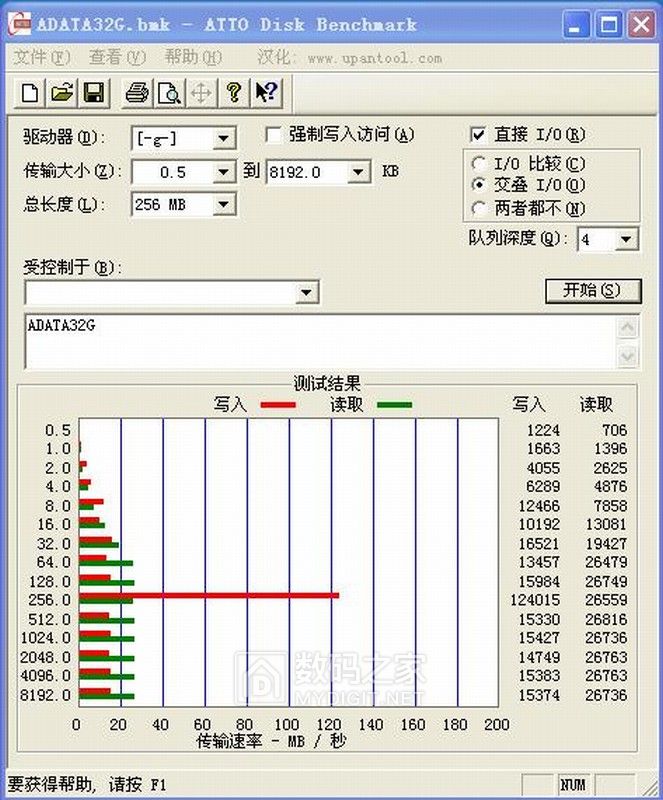
Task: Click the context help pointer icon
Action: click(x=266, y=93)
